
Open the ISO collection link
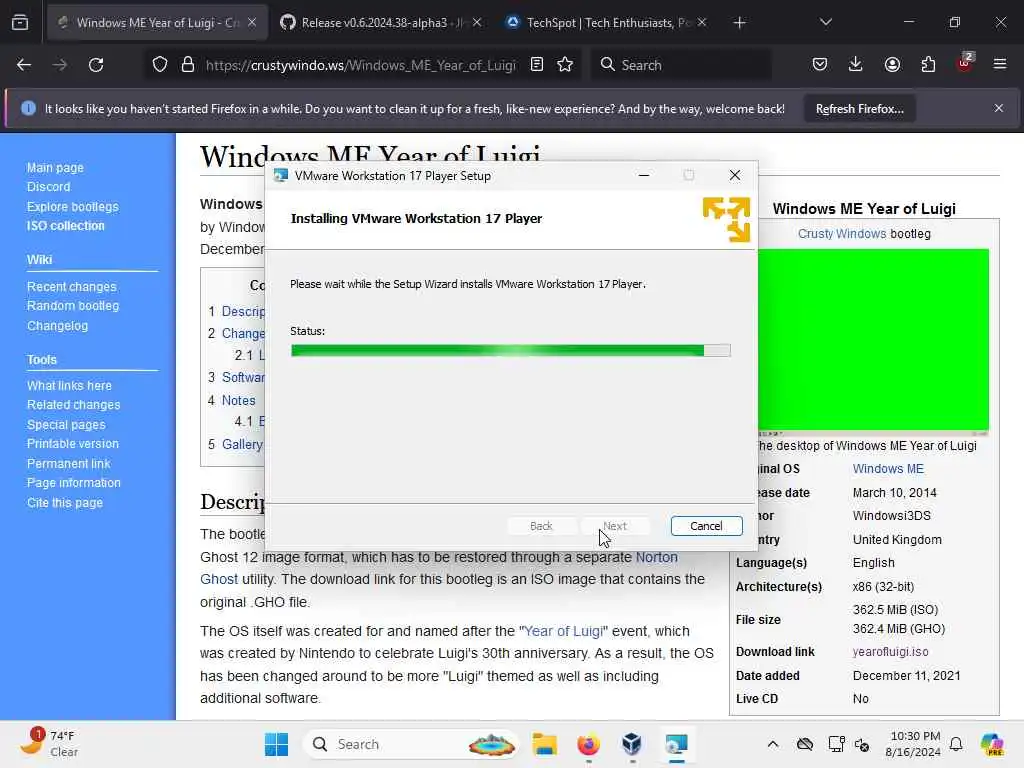pyautogui.click(x=65, y=226)
